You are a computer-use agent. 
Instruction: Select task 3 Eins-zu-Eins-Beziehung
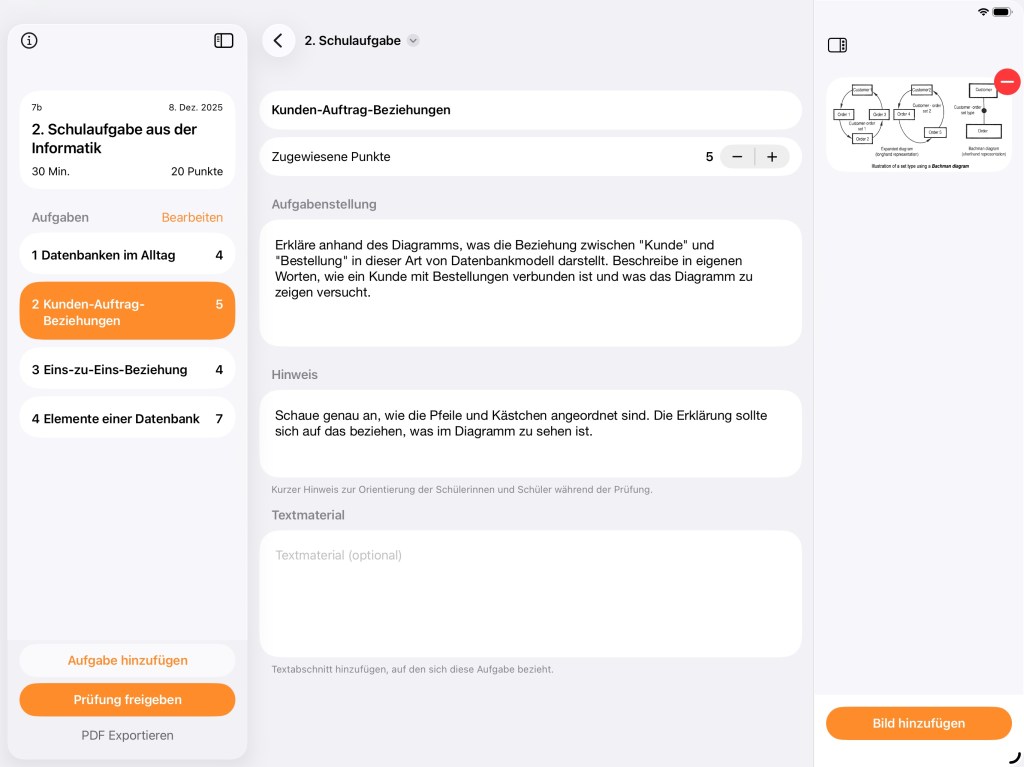(x=127, y=369)
